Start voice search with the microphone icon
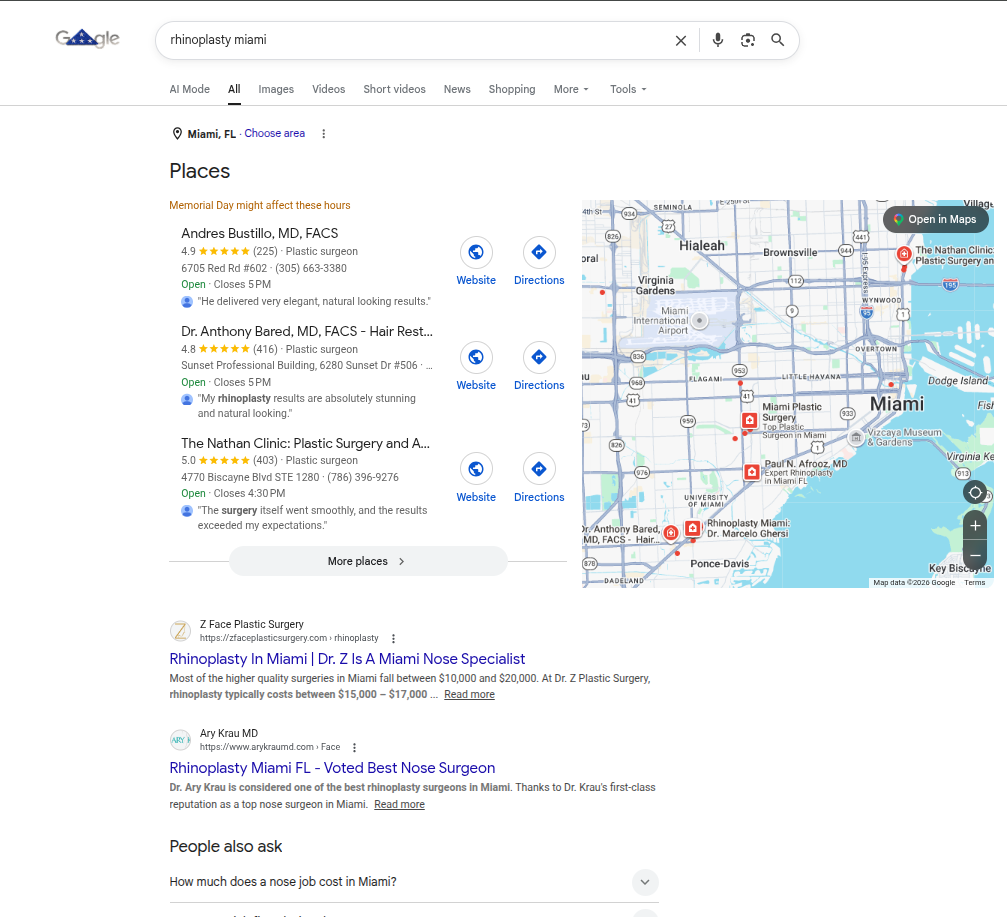Screen dimensions: 1007x917 pyautogui.click(x=717, y=40)
